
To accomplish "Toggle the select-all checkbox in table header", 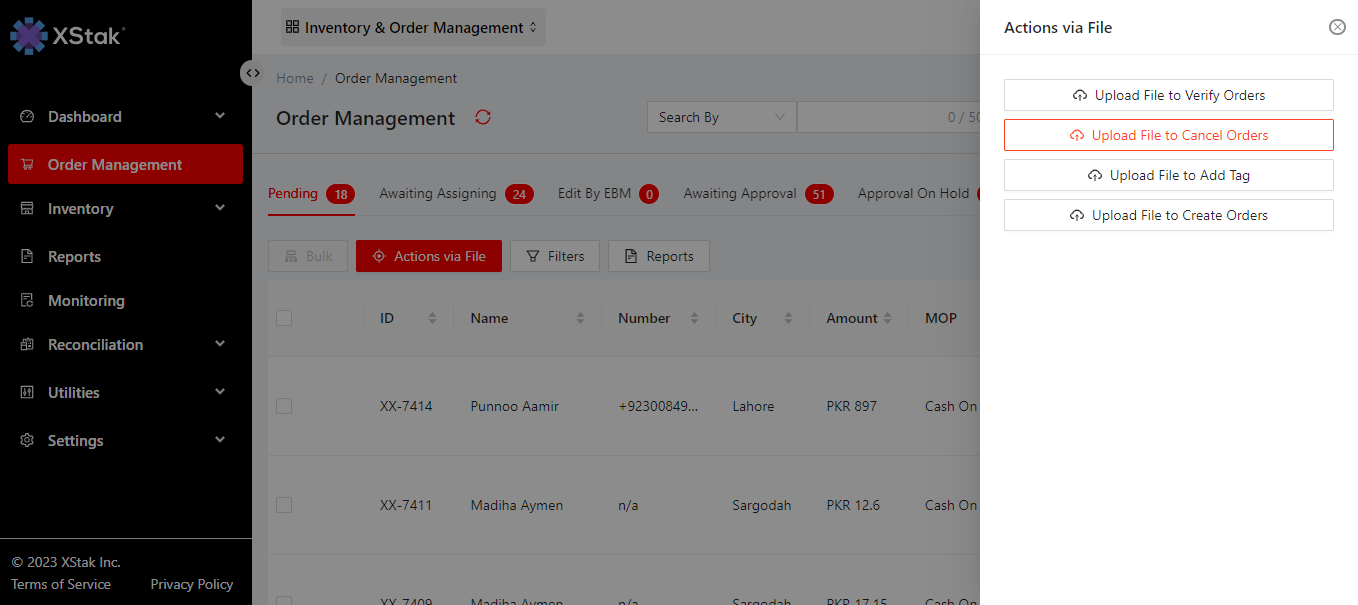I will point(284,318).
